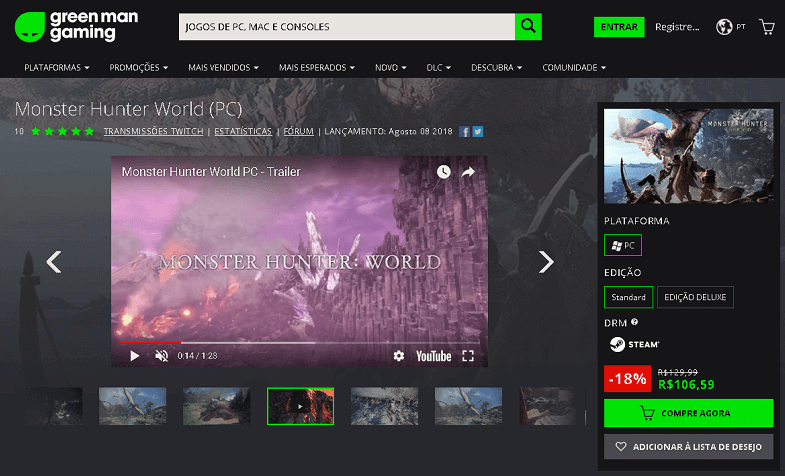Share on Twitter icon

point(478,132)
